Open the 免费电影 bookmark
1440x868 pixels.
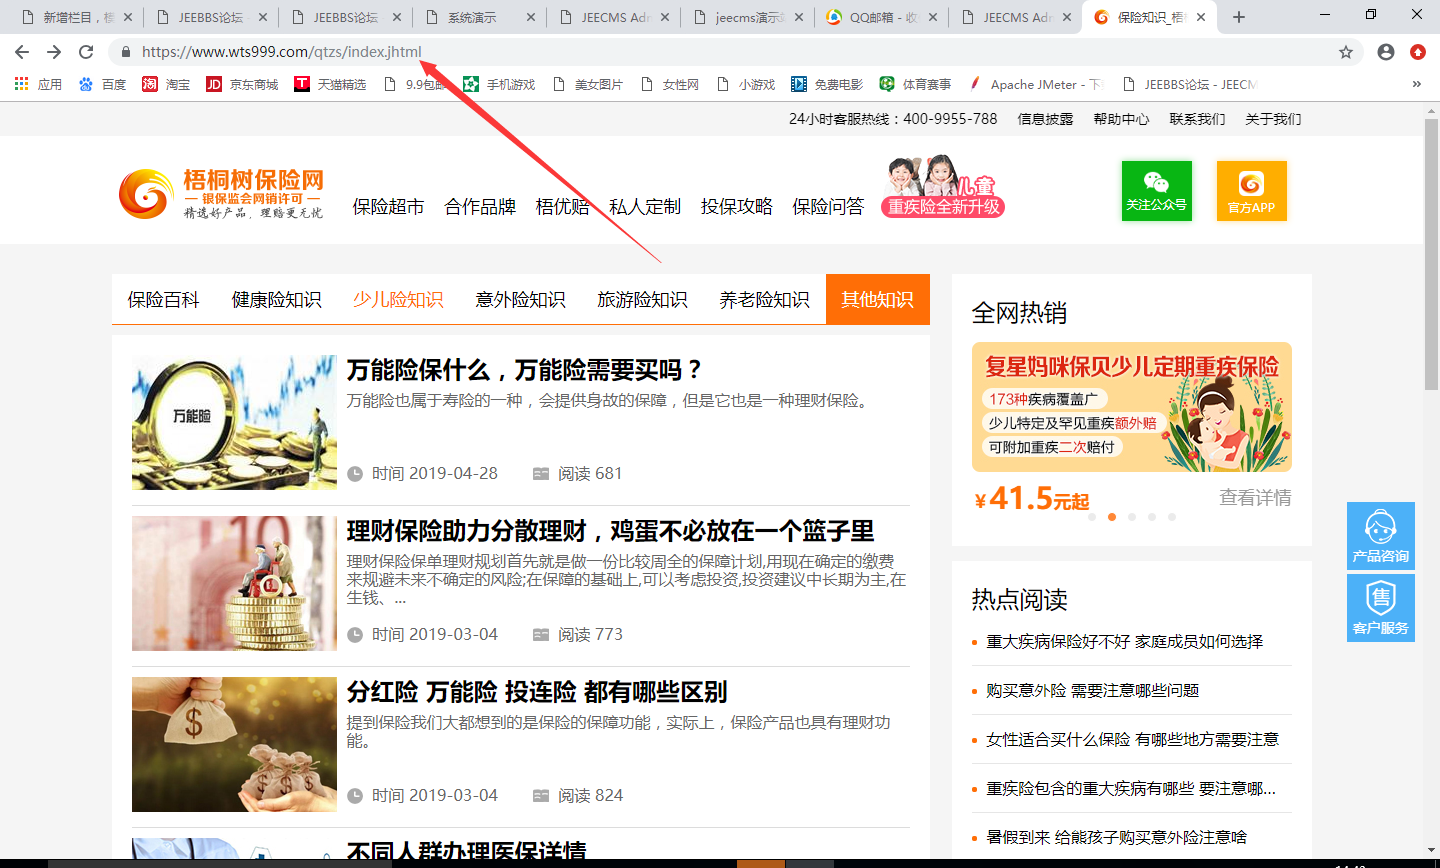pyautogui.click(x=827, y=84)
